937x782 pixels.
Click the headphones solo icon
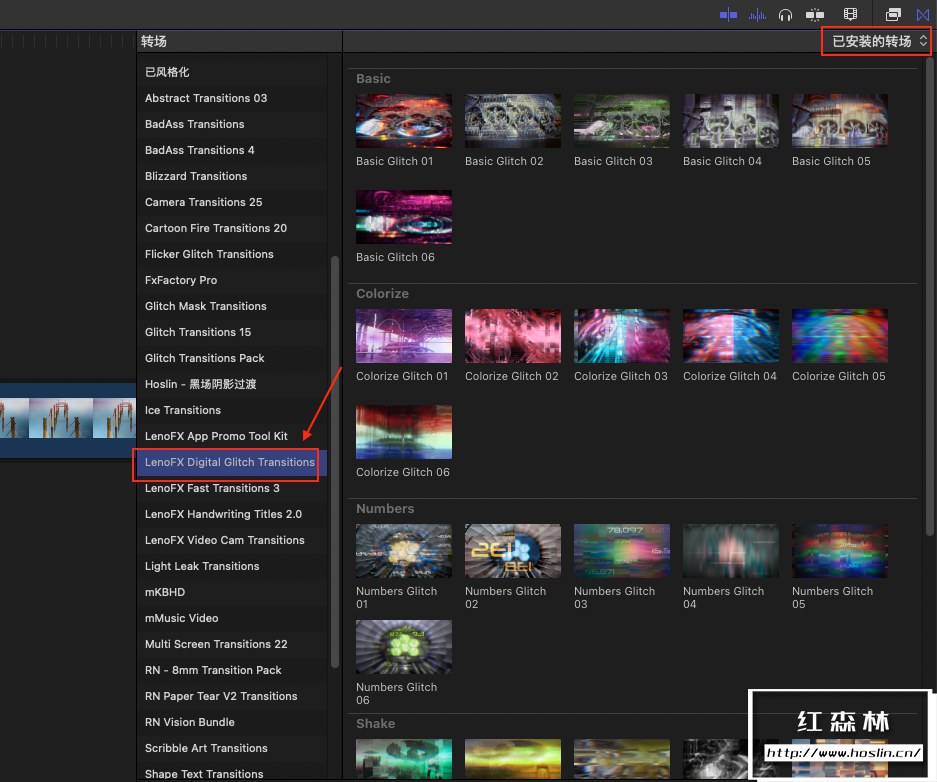786,14
